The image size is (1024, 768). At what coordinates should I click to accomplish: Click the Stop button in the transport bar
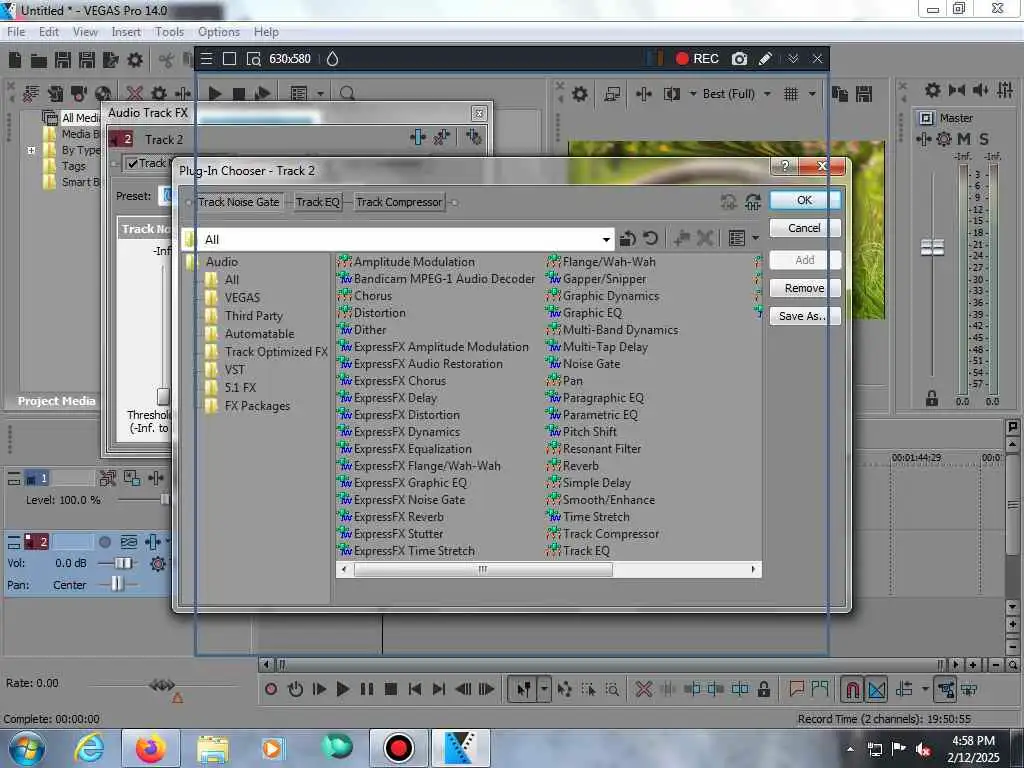pos(391,689)
